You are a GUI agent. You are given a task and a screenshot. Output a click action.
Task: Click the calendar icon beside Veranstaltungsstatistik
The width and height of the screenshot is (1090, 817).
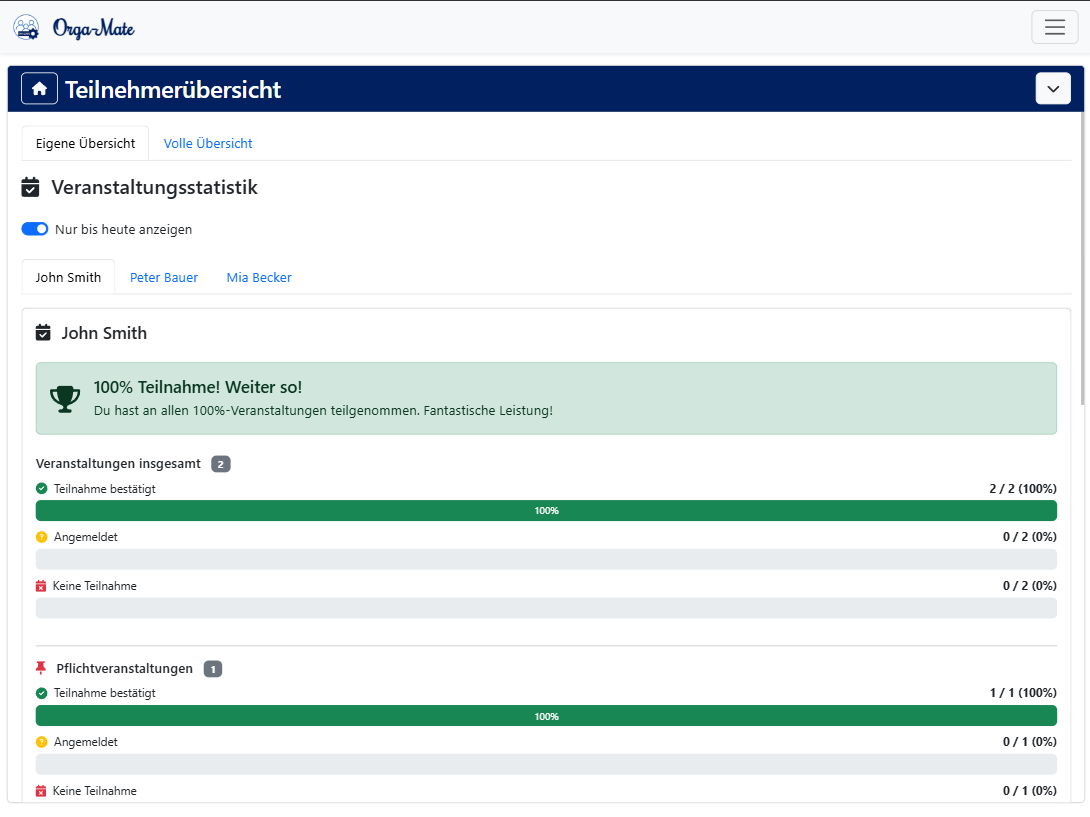click(31, 187)
